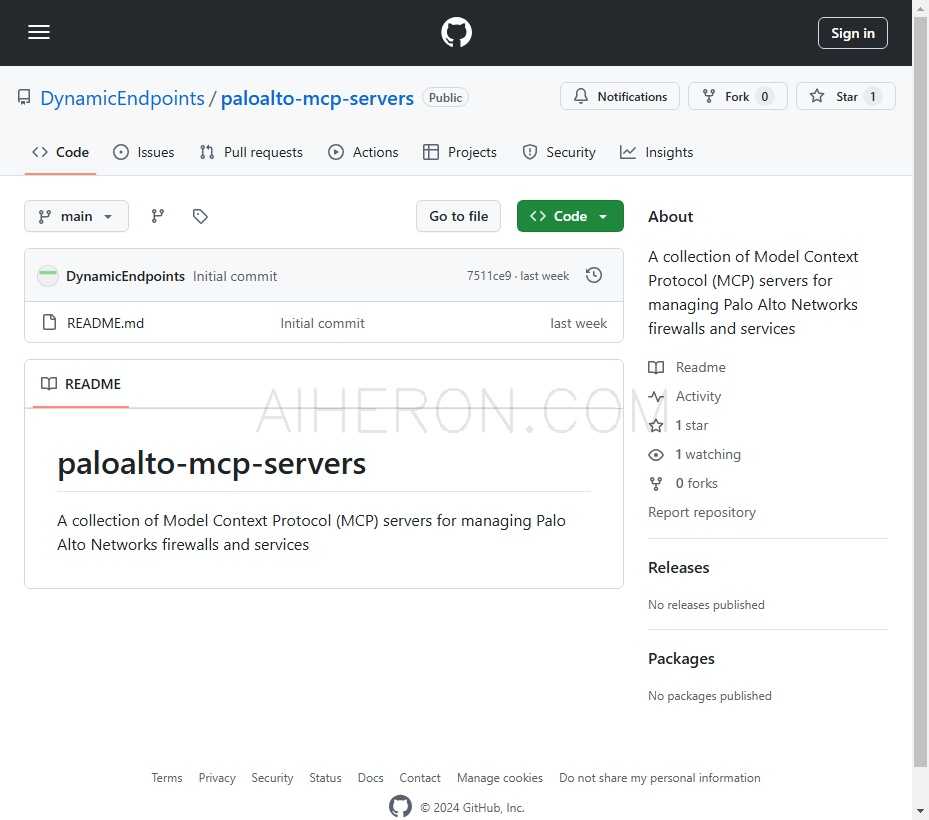Click Manage cookies in the footer

500,778
